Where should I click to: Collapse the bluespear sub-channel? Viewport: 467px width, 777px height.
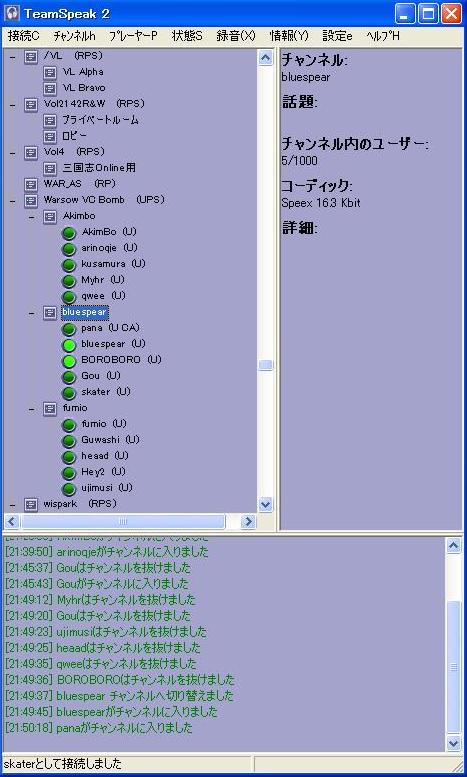point(32,313)
